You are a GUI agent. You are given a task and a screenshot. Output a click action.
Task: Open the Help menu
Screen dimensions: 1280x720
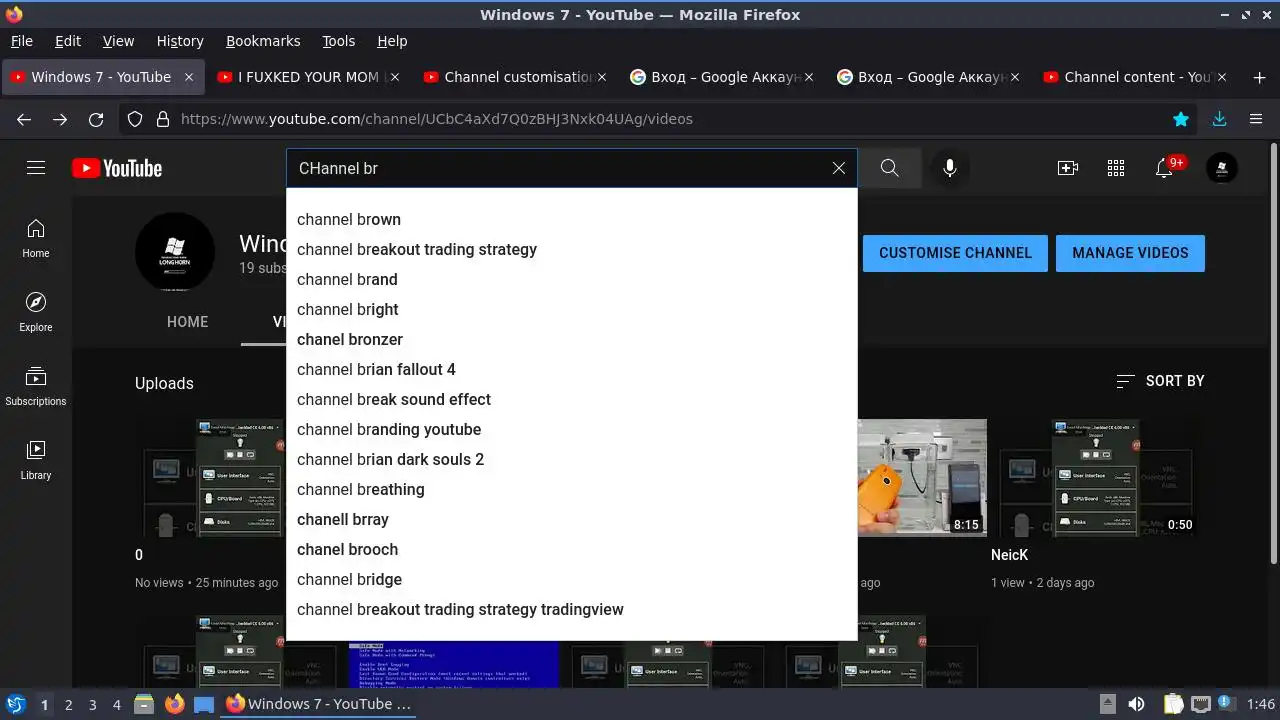coord(392,41)
